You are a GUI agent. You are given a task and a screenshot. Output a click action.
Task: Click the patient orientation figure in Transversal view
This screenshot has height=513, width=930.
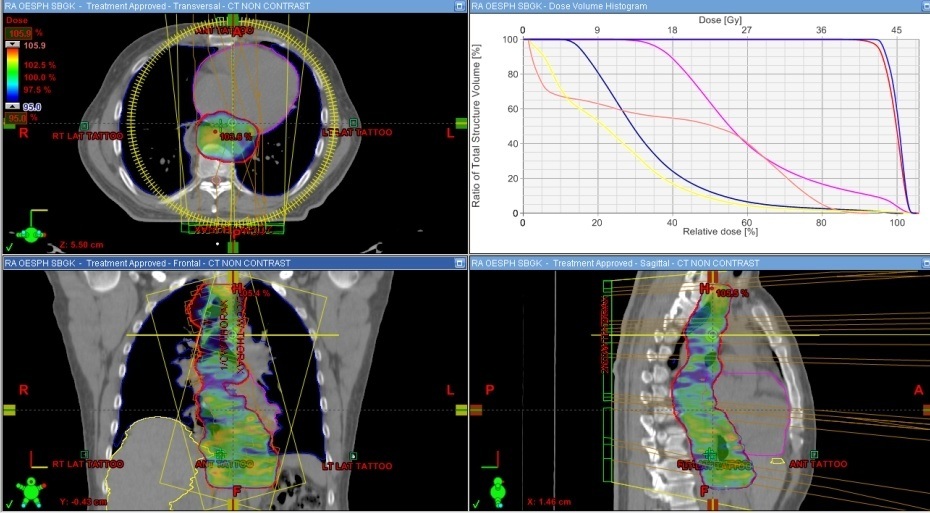pos(33,227)
